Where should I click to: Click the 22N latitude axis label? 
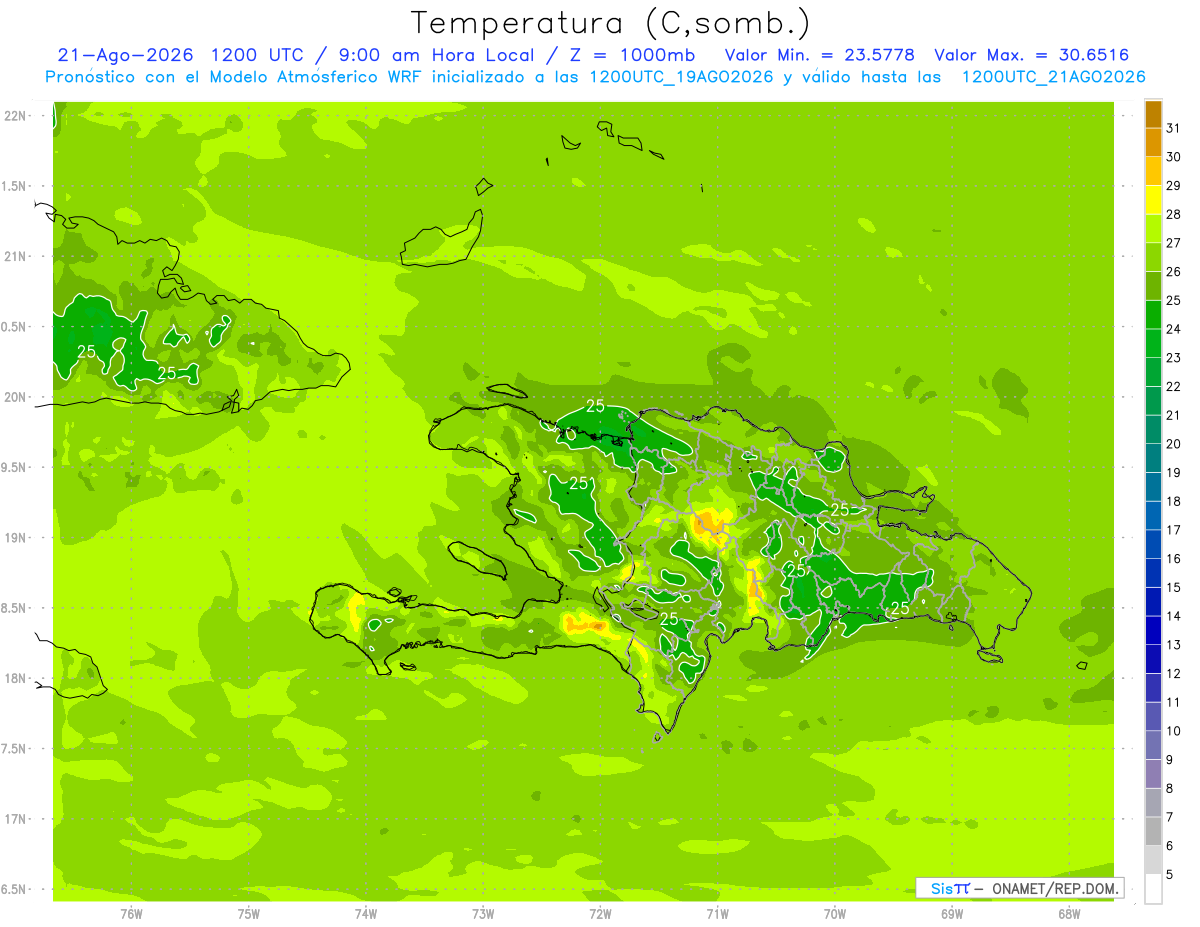pos(17,116)
